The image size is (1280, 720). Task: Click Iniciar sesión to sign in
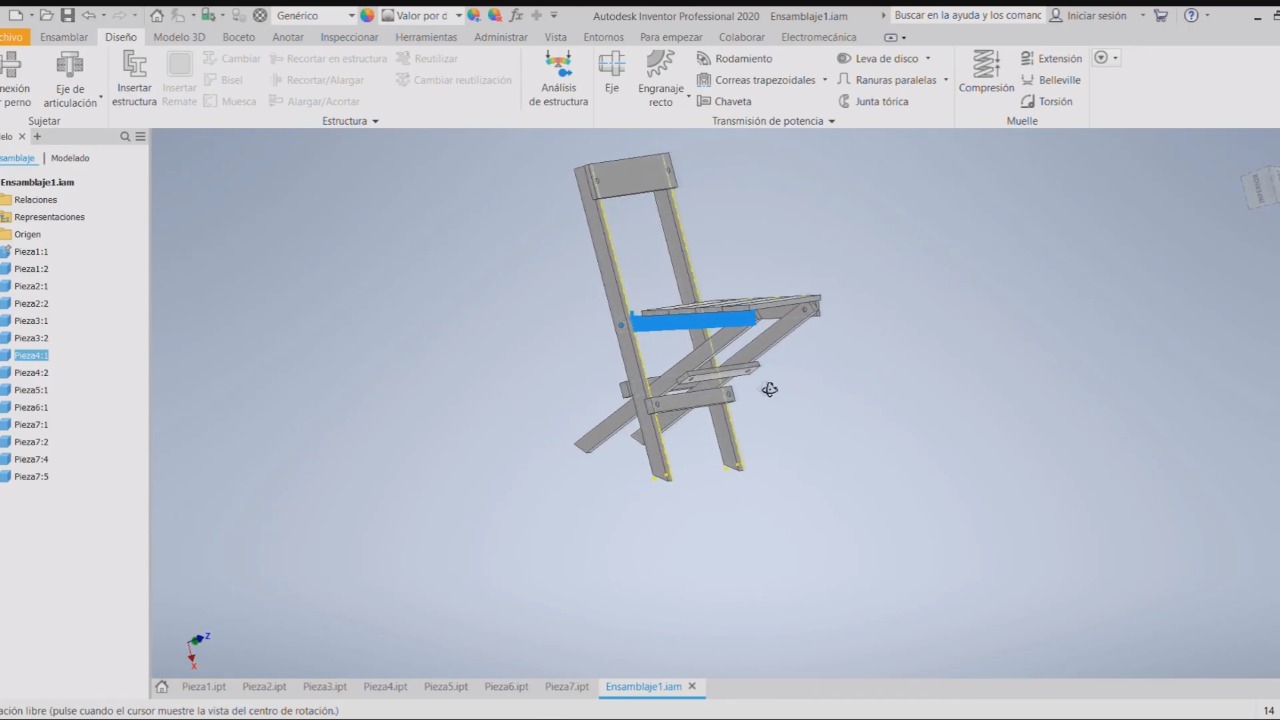[1095, 16]
